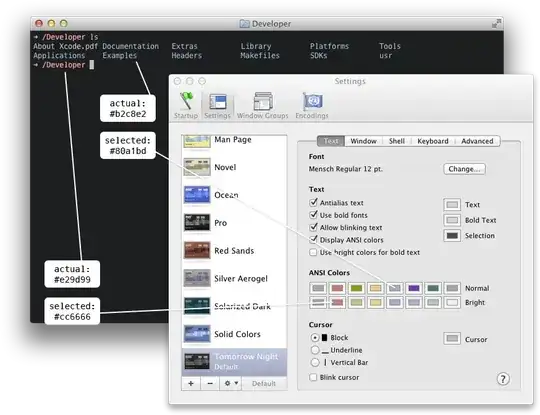
Task: Toggle Display ANSI colors checkbox
Action: click(313, 240)
